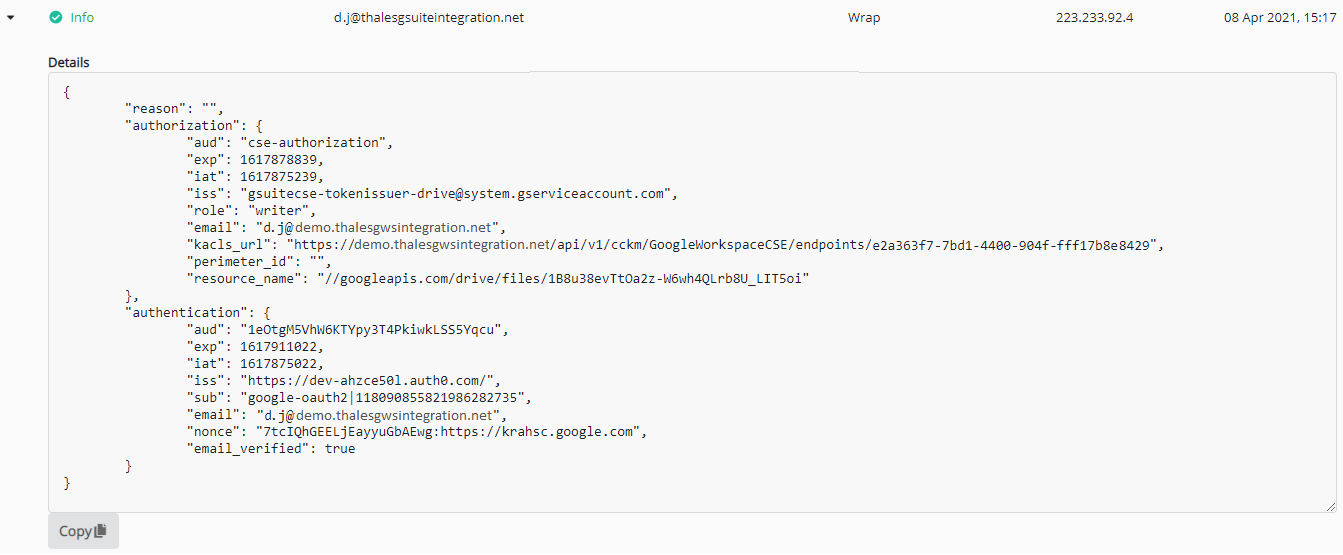Collapse the Info log row arrow

(x=11, y=18)
